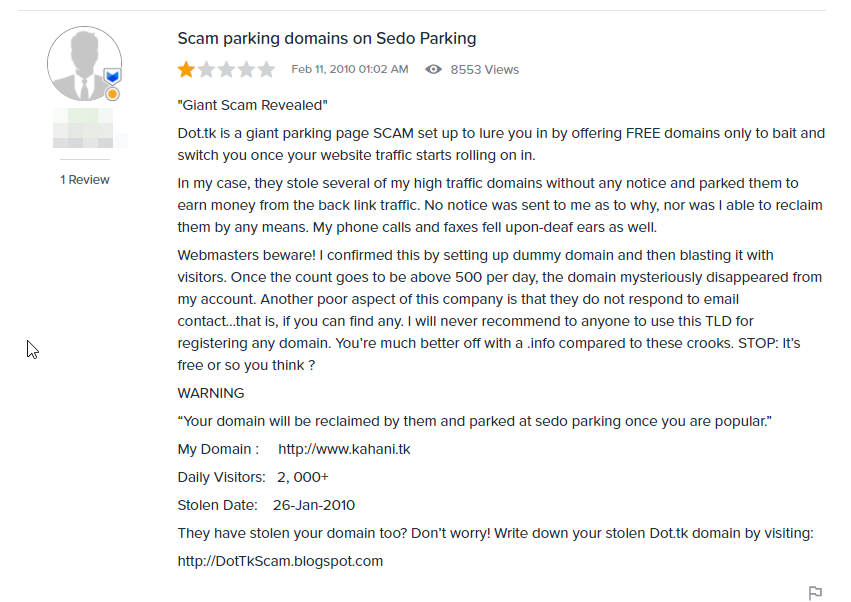Select the fifth rating star
Image resolution: width=851 pixels, height=602 pixels.
click(266, 70)
